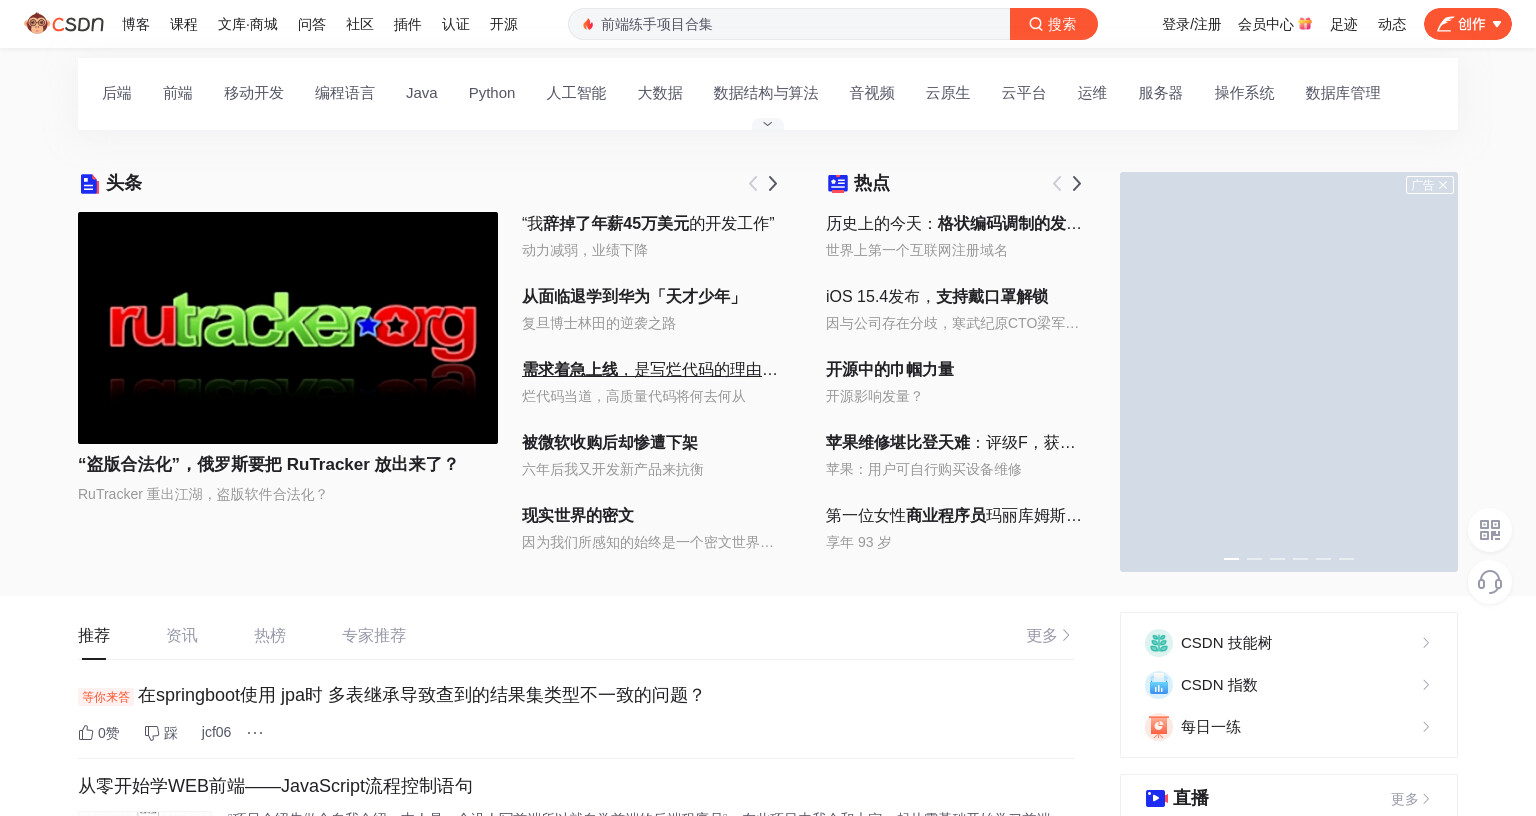Viewport: 1536px width, 816px height.
Task: Open article 开源中的巾帼力量
Action: [x=890, y=369]
